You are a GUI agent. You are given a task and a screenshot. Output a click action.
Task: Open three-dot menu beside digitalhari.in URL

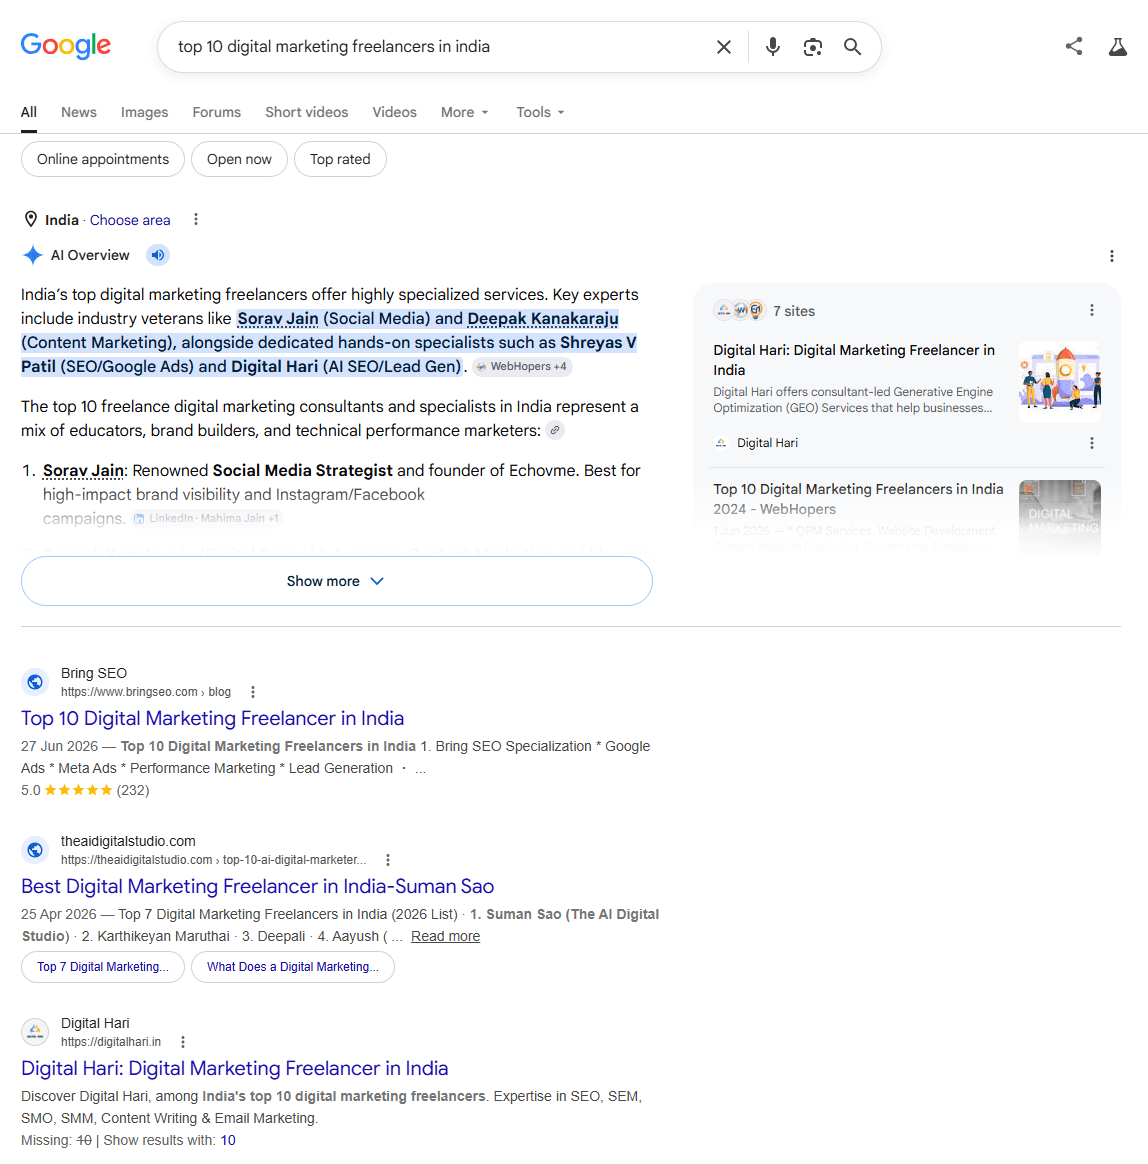pyautogui.click(x=183, y=1042)
